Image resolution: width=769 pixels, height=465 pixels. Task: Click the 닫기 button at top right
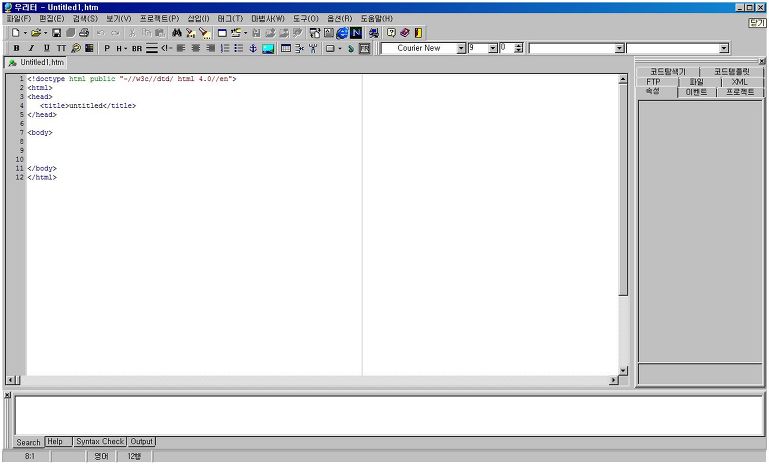757,21
